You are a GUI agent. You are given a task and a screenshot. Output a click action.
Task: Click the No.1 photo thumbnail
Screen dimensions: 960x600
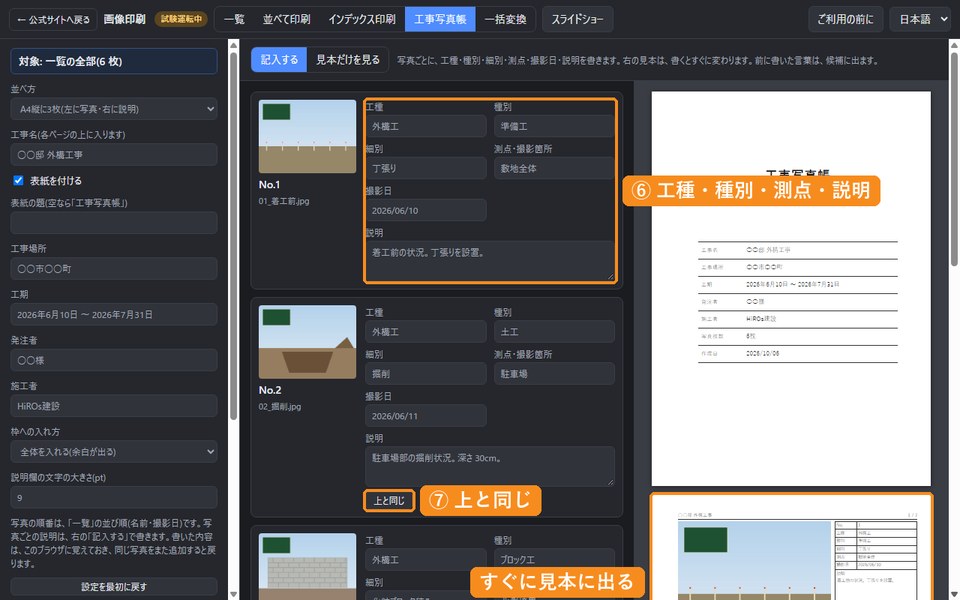[x=307, y=137]
